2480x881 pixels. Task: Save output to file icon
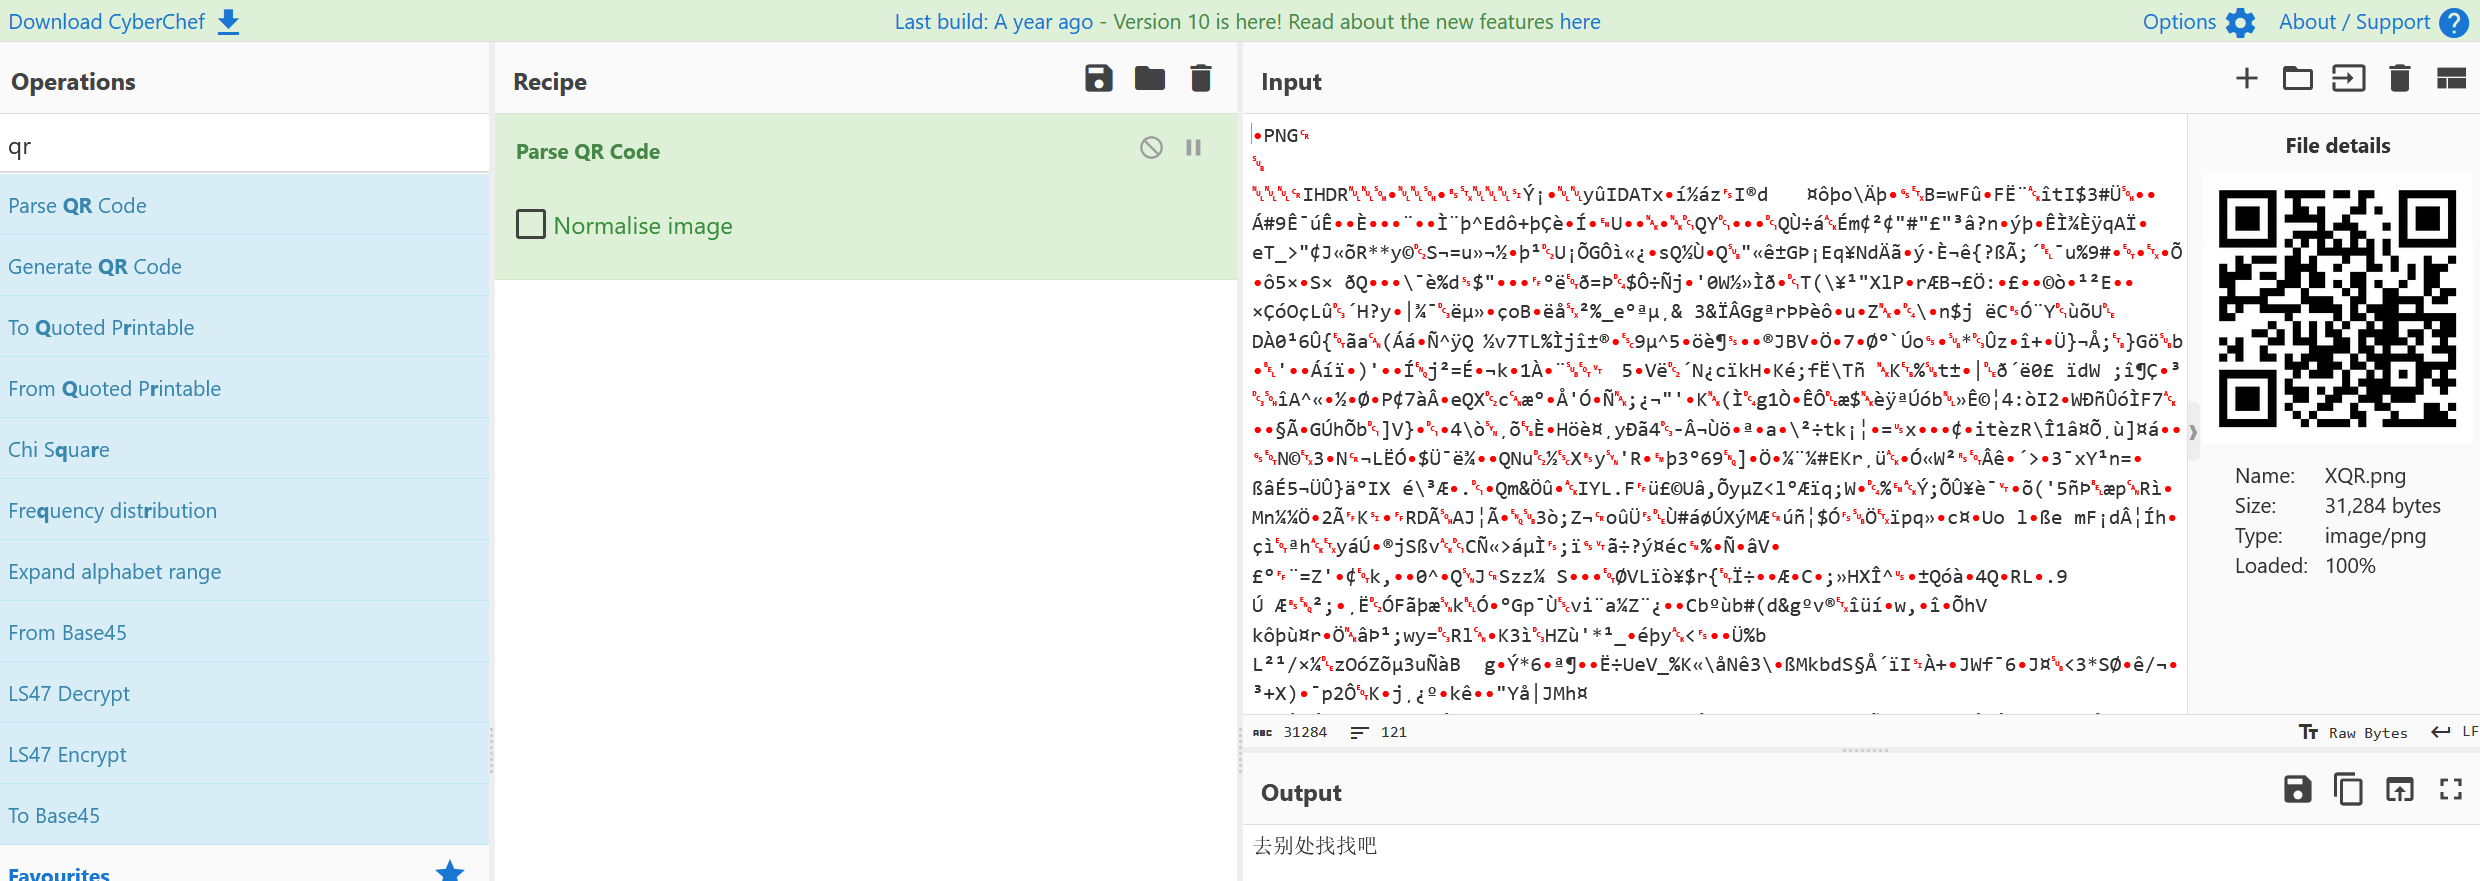point(2298,790)
